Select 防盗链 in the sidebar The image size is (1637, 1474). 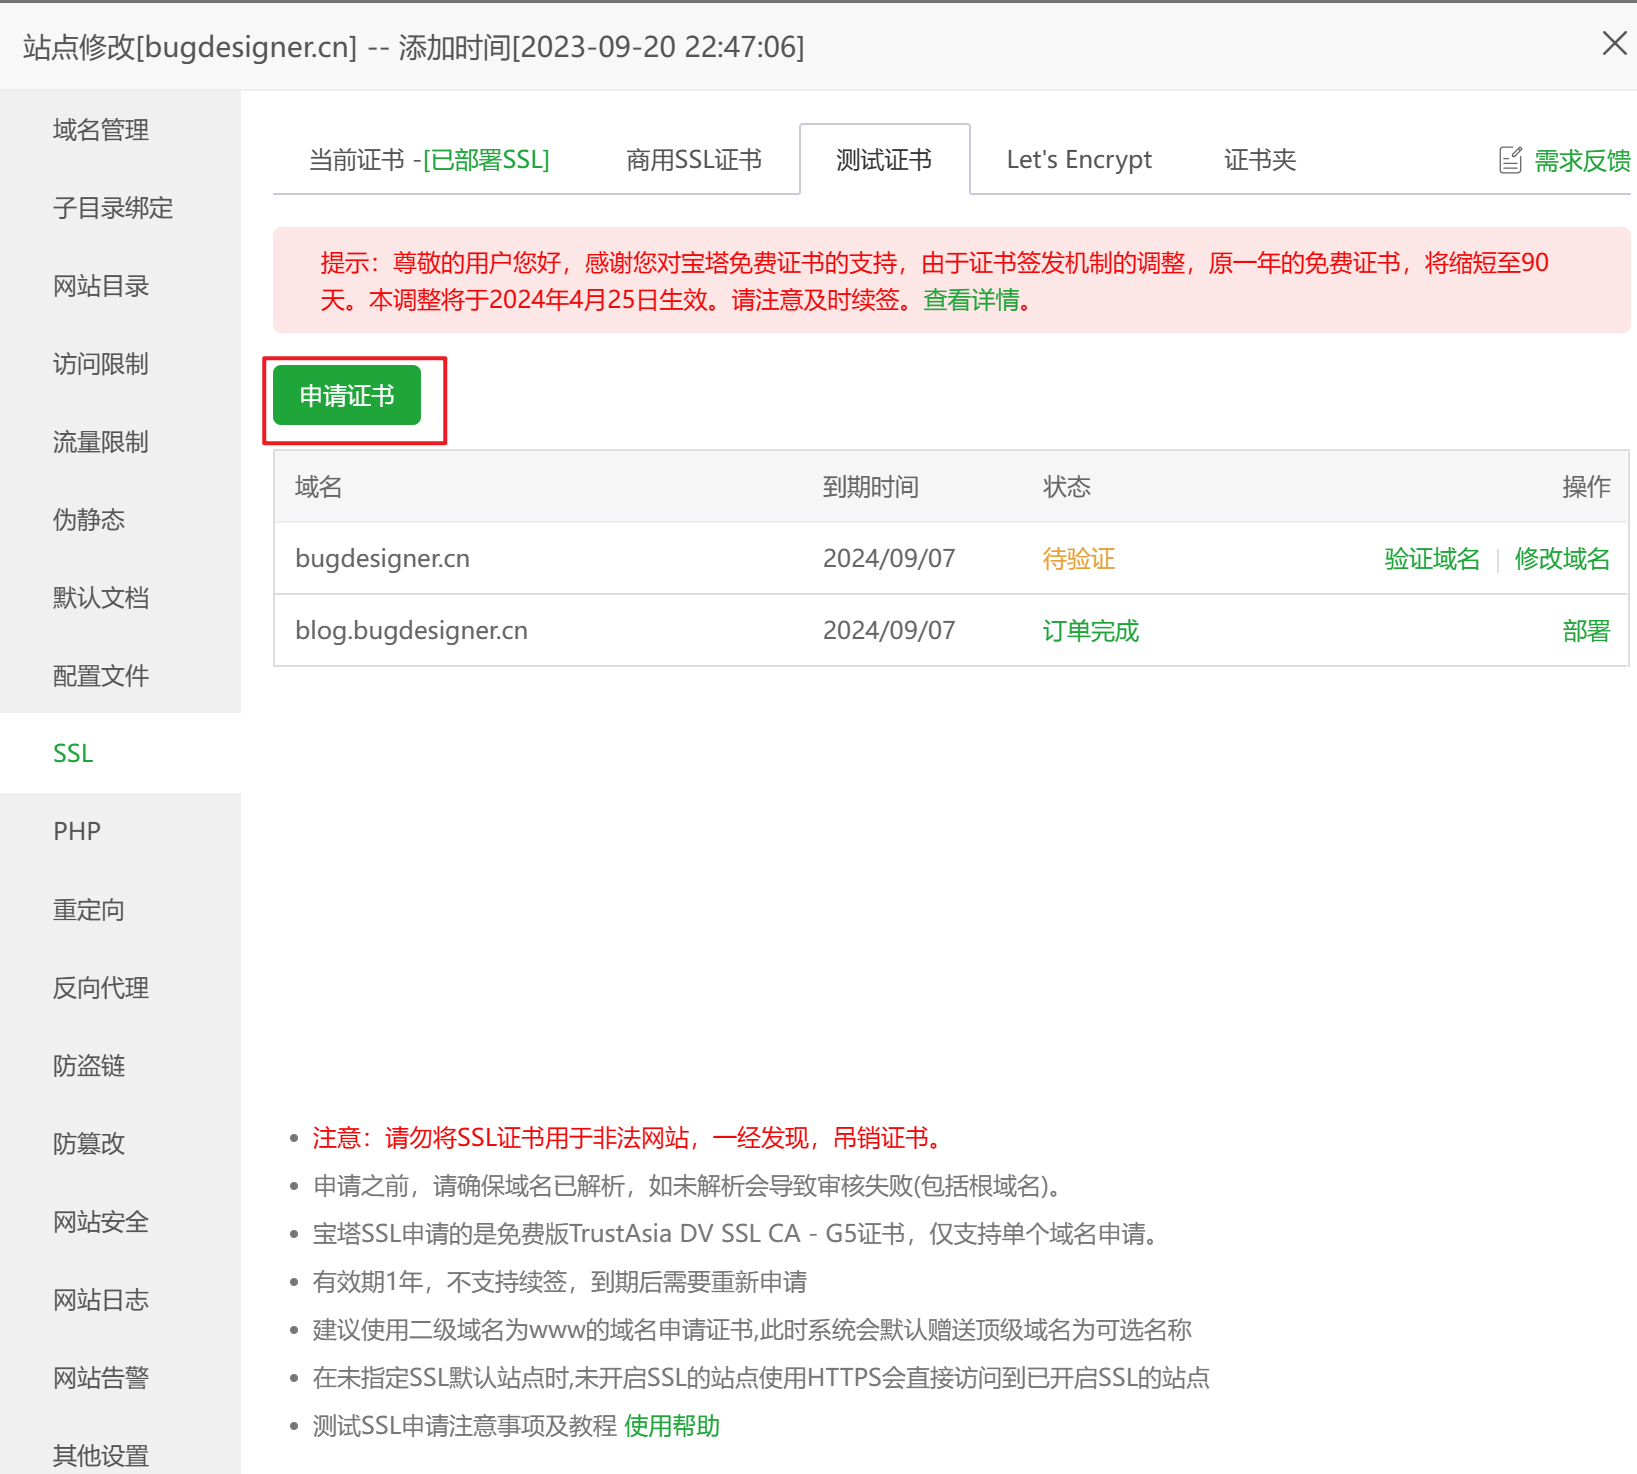pyautogui.click(x=120, y=1066)
